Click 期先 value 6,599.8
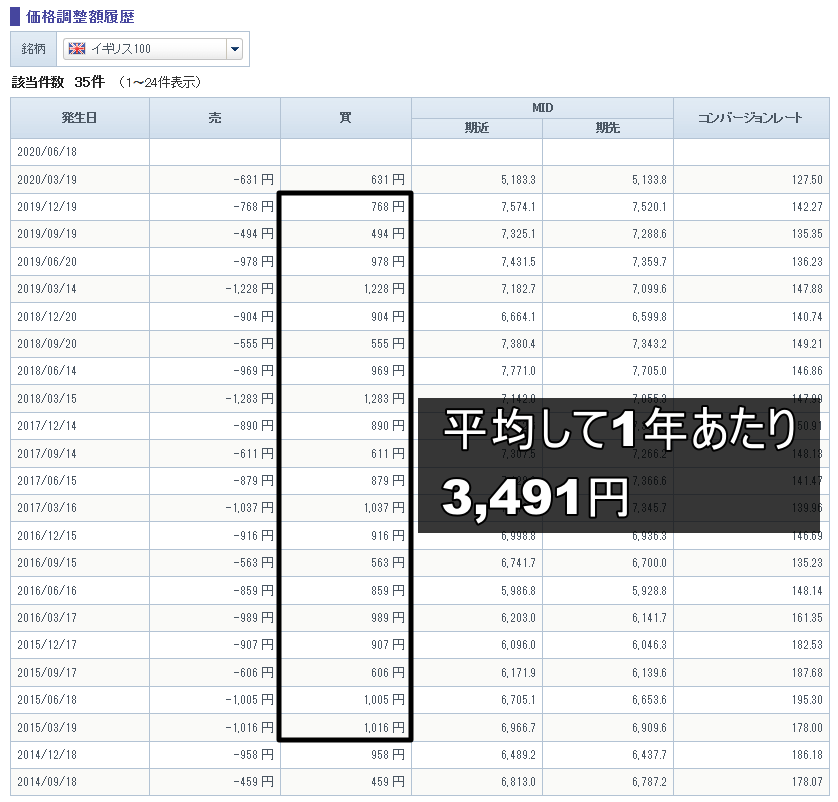 (x=649, y=317)
